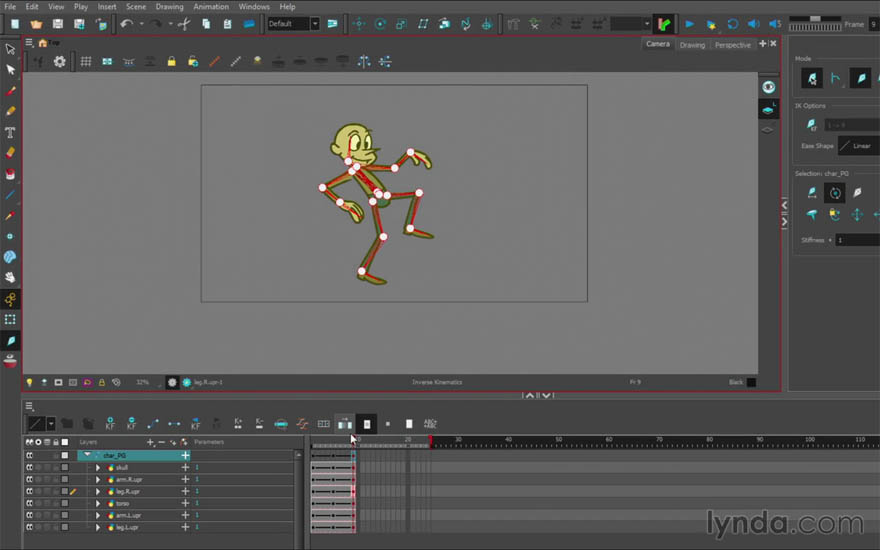Click the Set Stop-Motion Keyframe icon

point(174,424)
